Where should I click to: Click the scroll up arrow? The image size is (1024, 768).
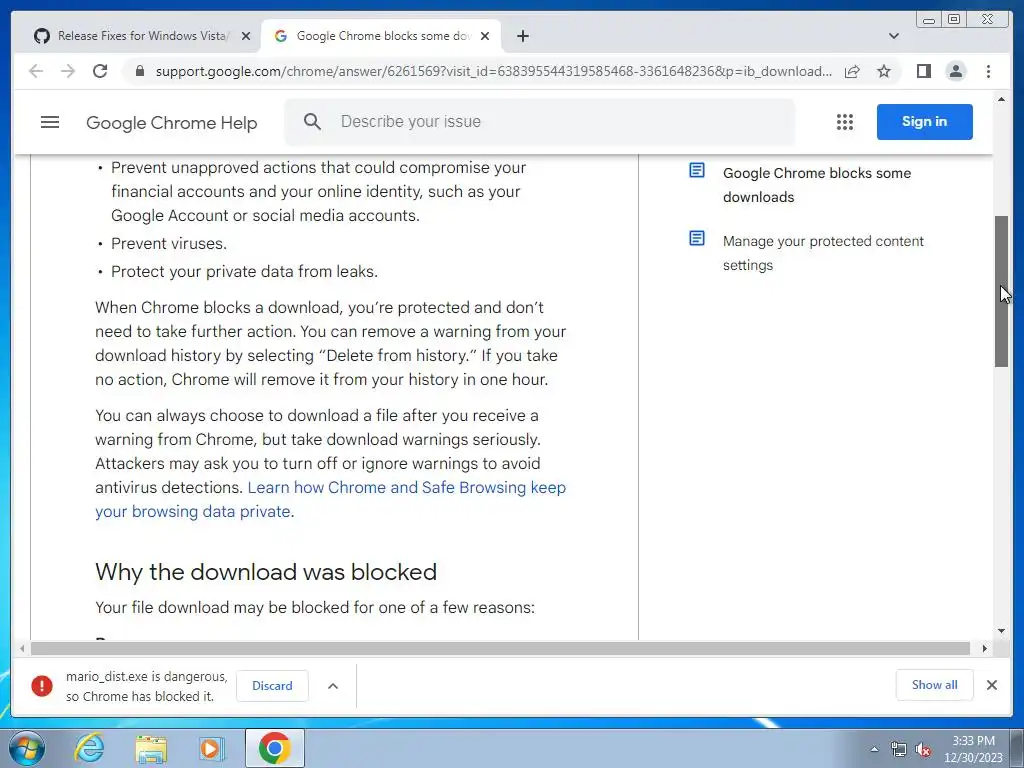coord(1001,99)
